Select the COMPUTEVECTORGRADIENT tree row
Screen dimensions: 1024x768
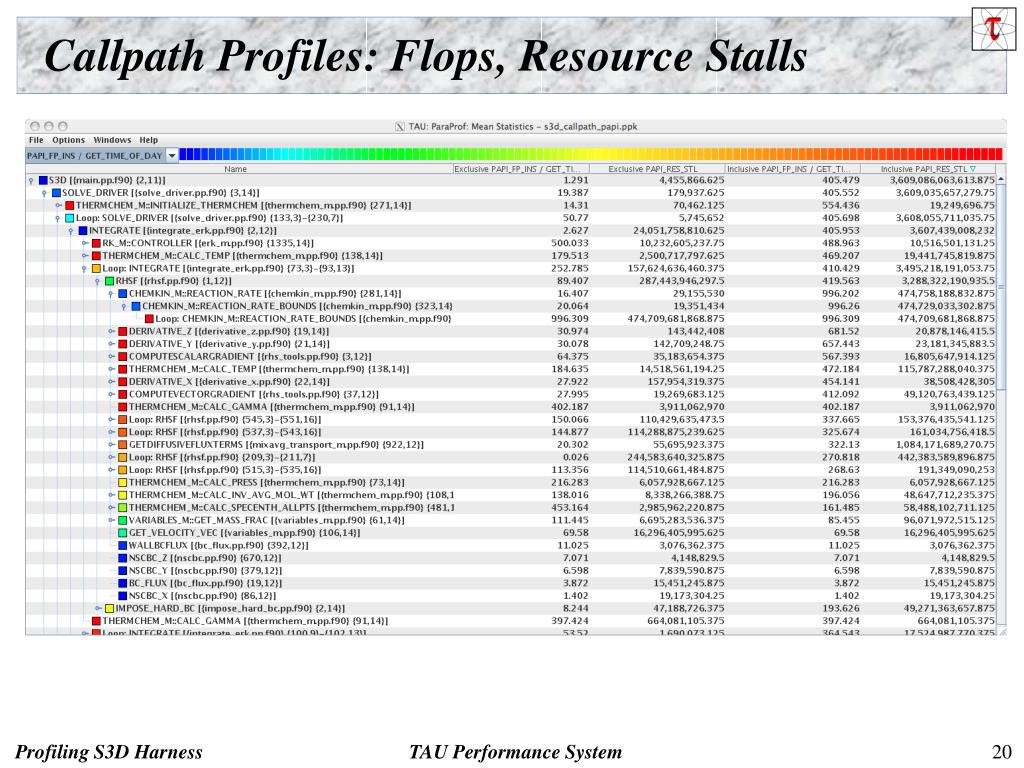(511, 394)
